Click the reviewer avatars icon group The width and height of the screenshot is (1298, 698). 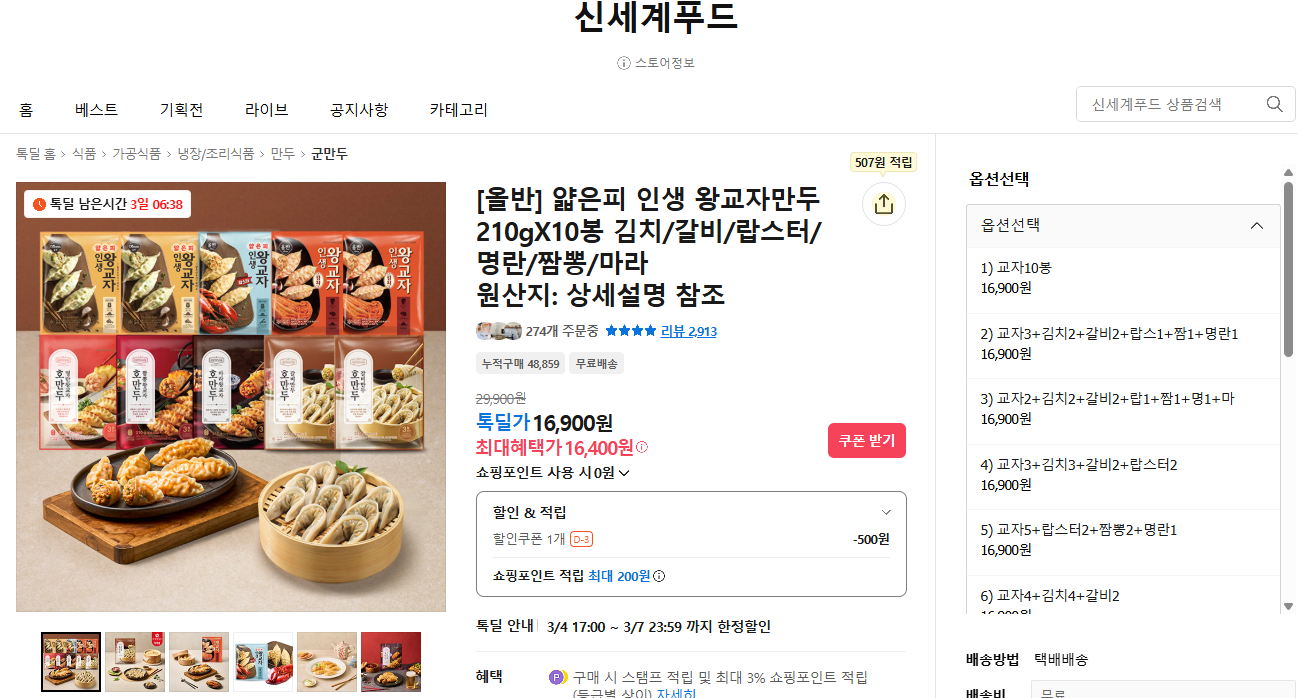click(499, 331)
